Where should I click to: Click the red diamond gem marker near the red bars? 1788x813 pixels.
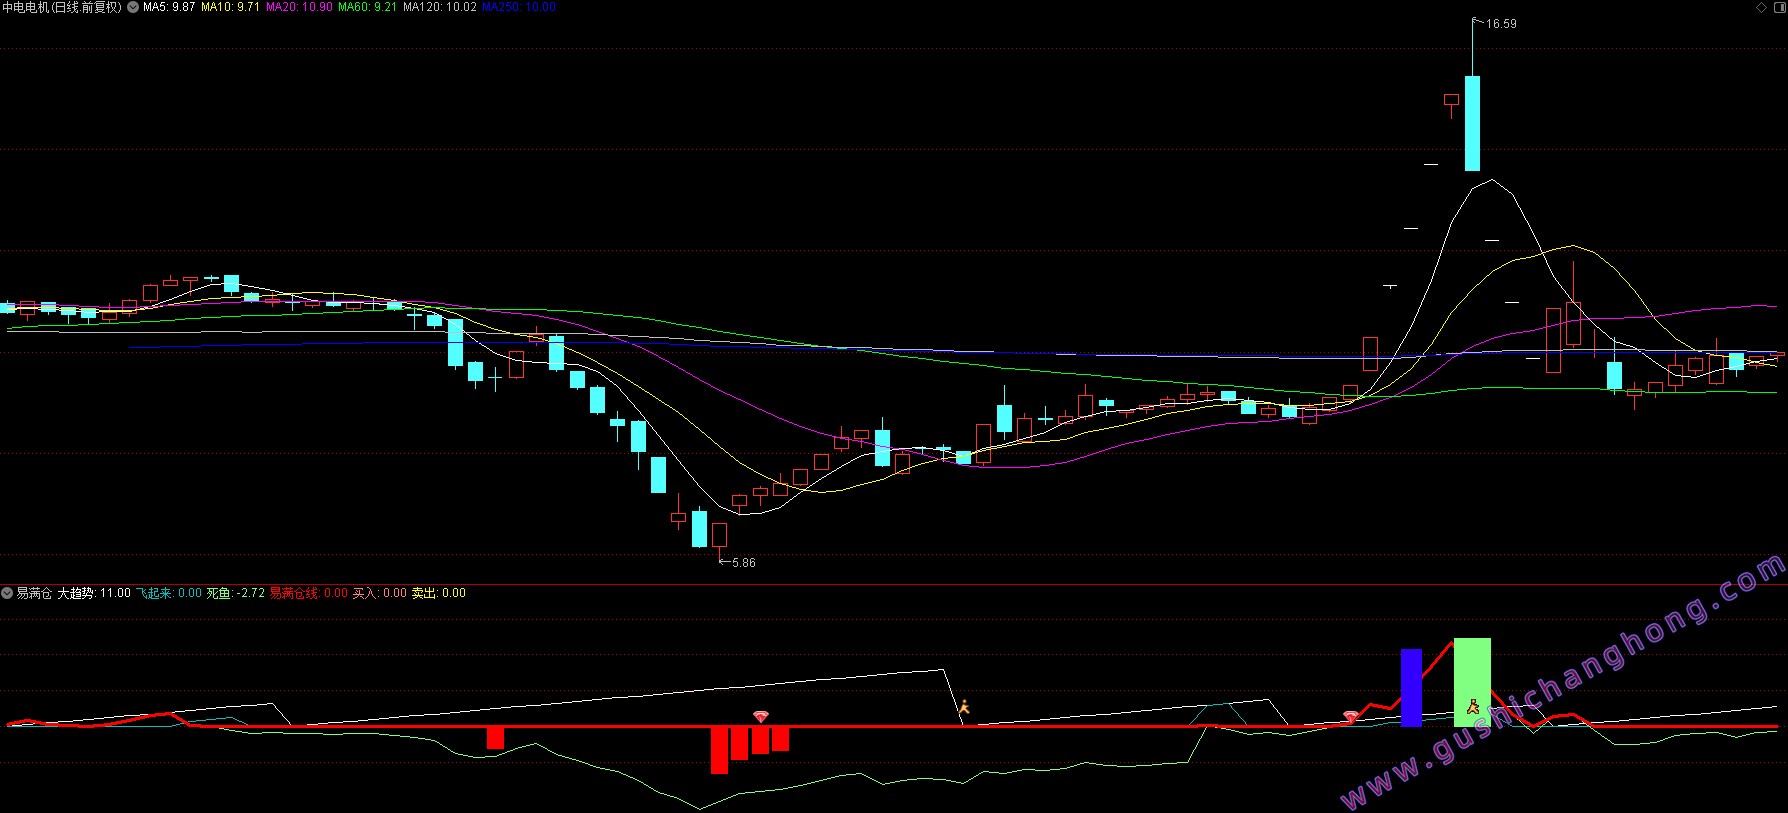tap(761, 717)
